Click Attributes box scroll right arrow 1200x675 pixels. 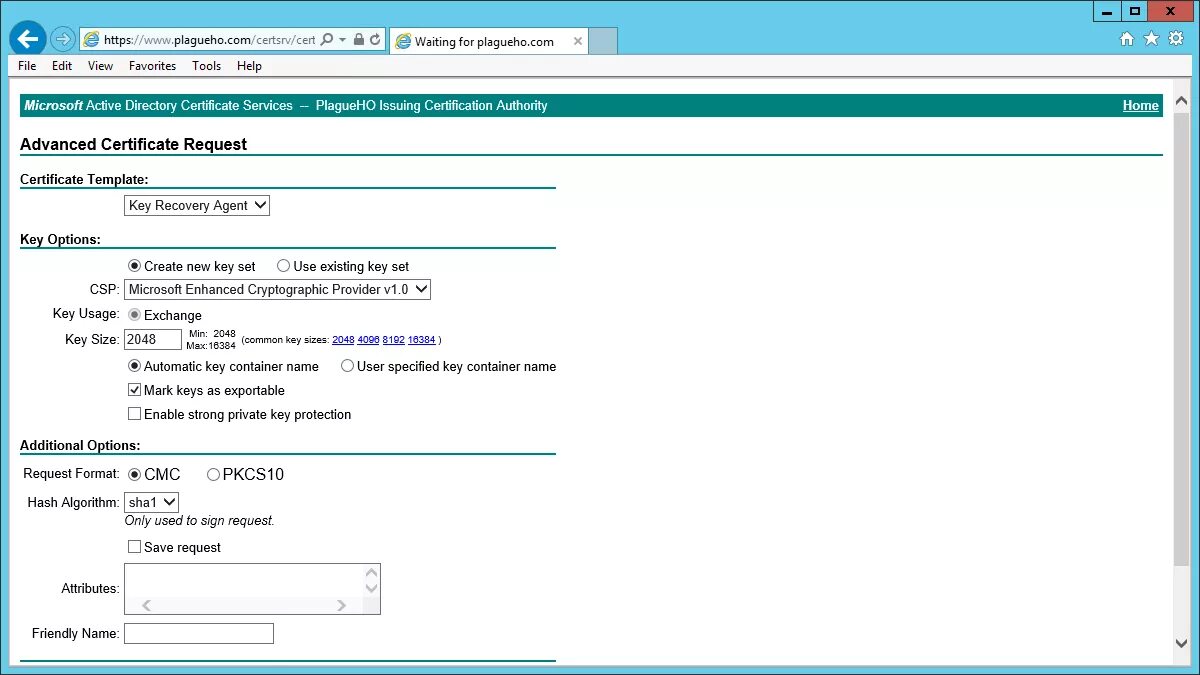point(341,605)
